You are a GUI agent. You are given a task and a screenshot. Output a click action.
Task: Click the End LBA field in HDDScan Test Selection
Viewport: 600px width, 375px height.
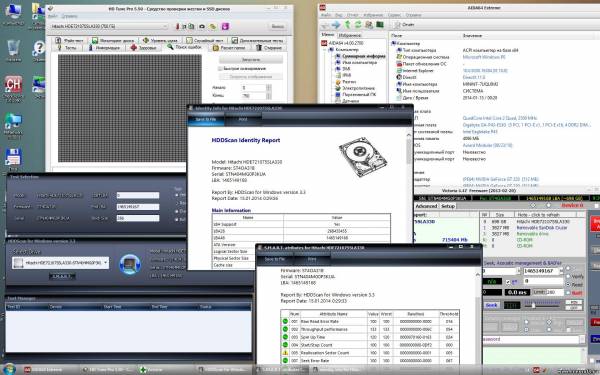click(138, 207)
